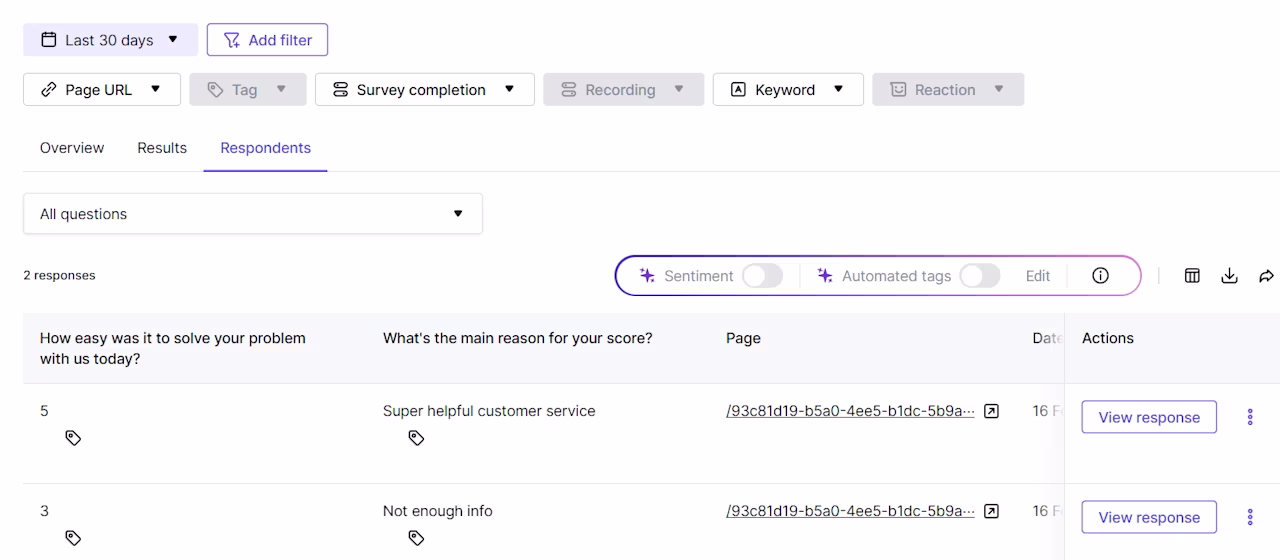Click the smiley icon in Reaction filter
The image size is (1280, 560).
pos(898,89)
